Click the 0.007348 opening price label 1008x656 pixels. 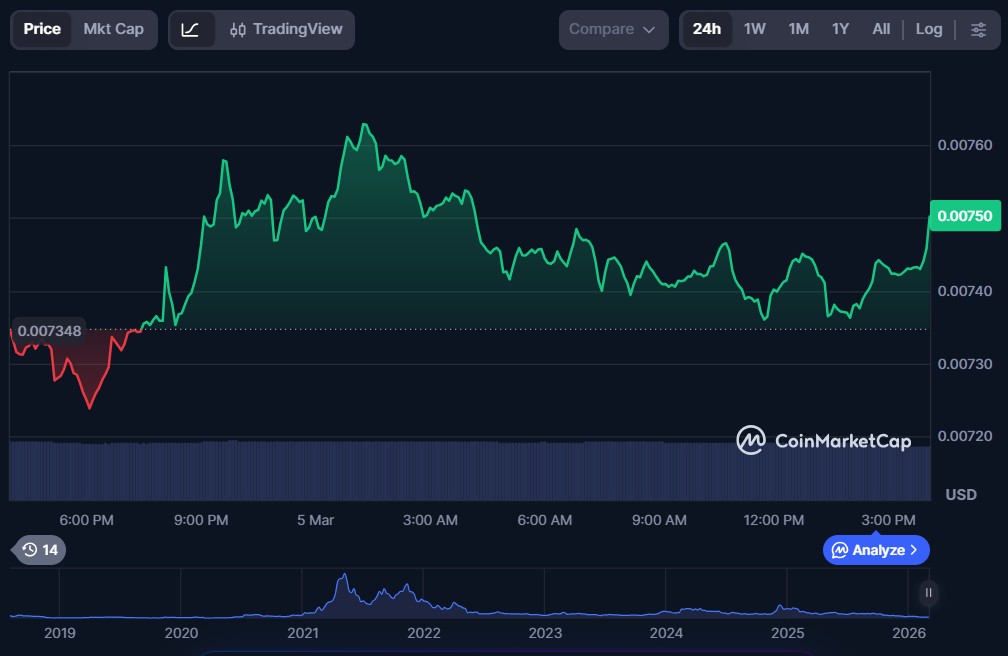50,330
